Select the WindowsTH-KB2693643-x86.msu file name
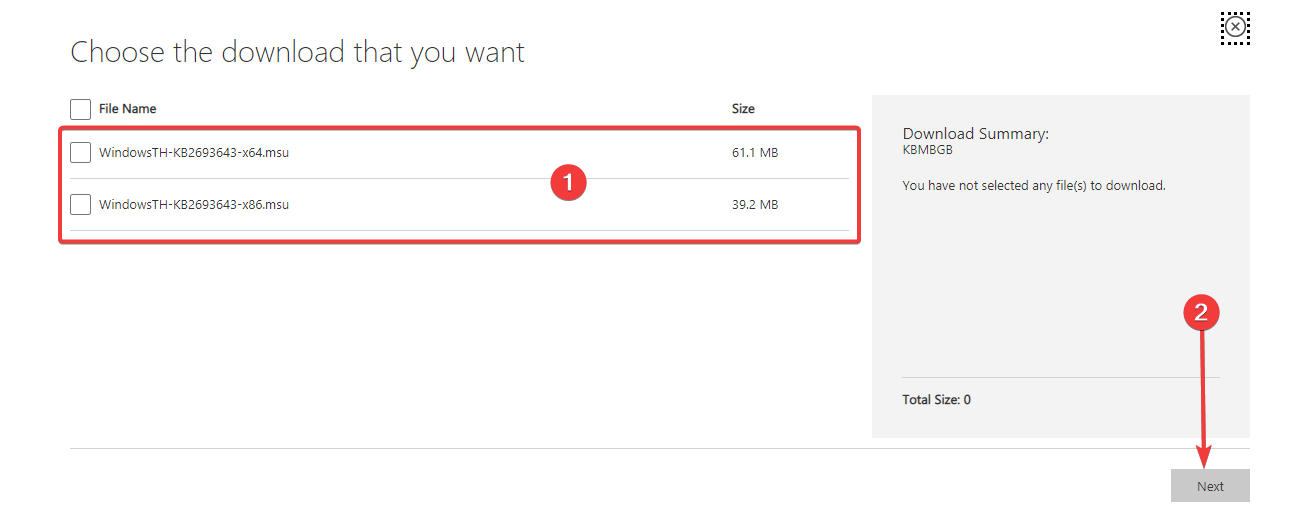The height and width of the screenshot is (519, 1314). tap(194, 205)
